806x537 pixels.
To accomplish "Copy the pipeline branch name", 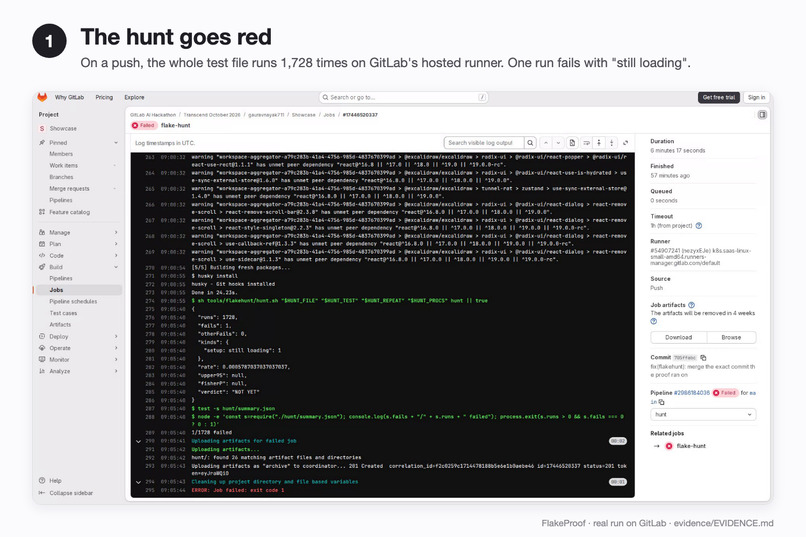I will click(661, 402).
